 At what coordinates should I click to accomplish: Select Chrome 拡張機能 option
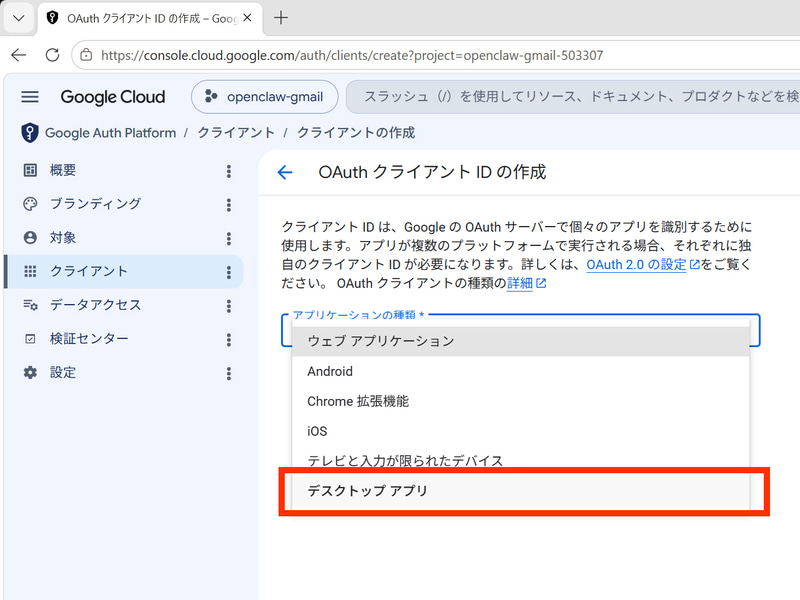click(520, 401)
